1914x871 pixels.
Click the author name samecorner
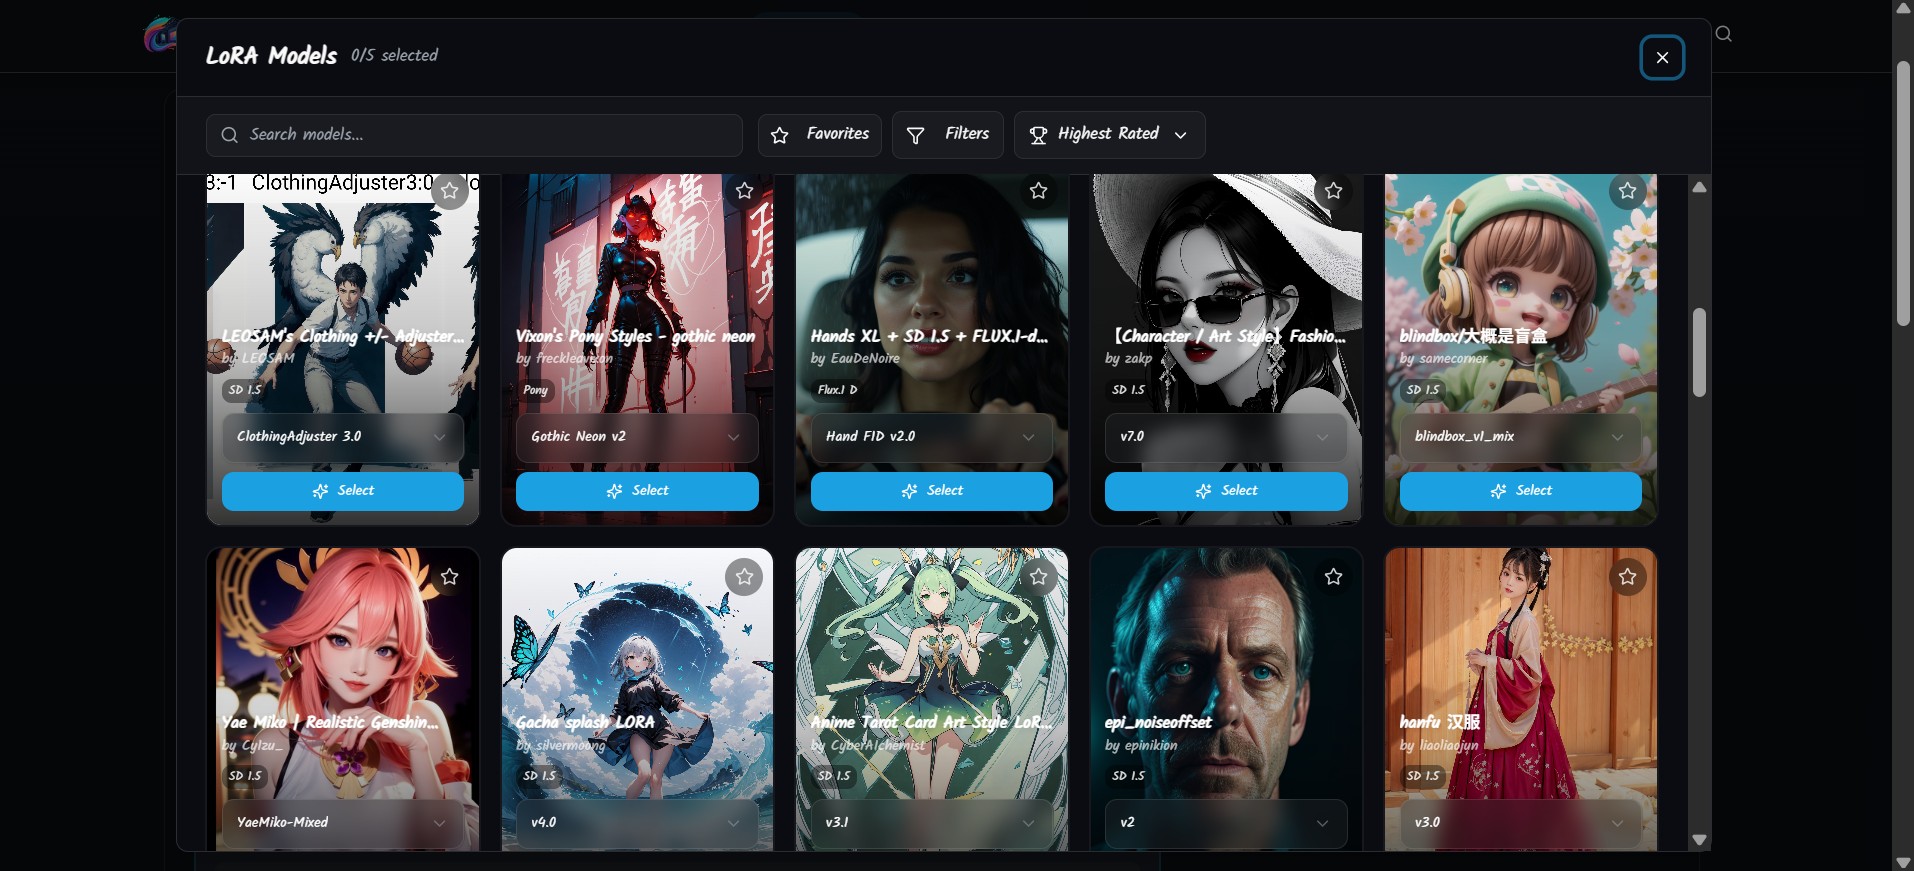tap(1453, 359)
